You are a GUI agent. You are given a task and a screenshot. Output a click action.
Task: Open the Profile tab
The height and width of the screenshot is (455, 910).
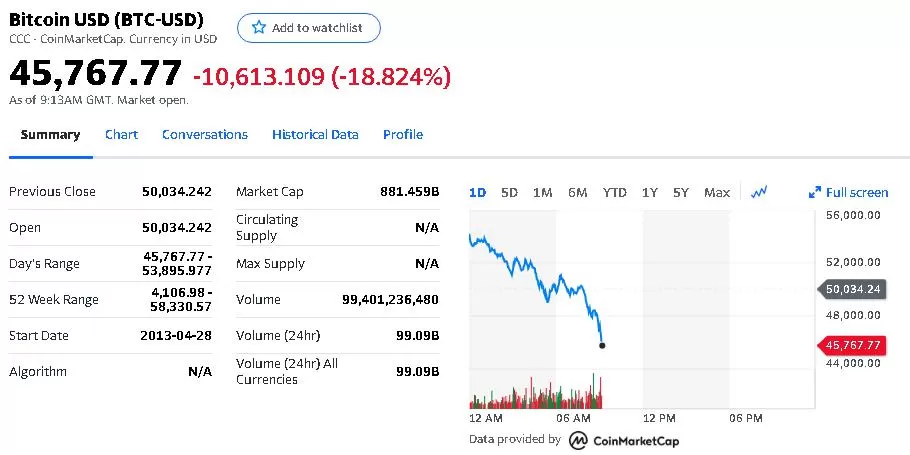(x=403, y=135)
